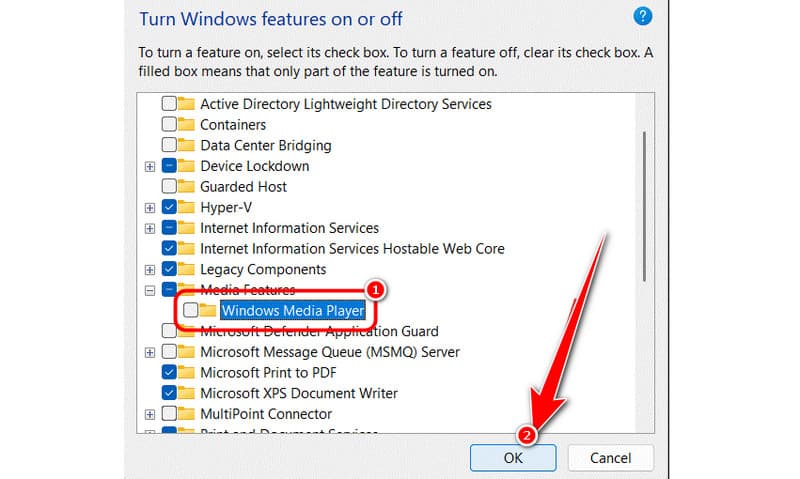Image resolution: width=800 pixels, height=479 pixels.
Task: Expand the Device Lockdown tree node
Action: tap(150, 166)
